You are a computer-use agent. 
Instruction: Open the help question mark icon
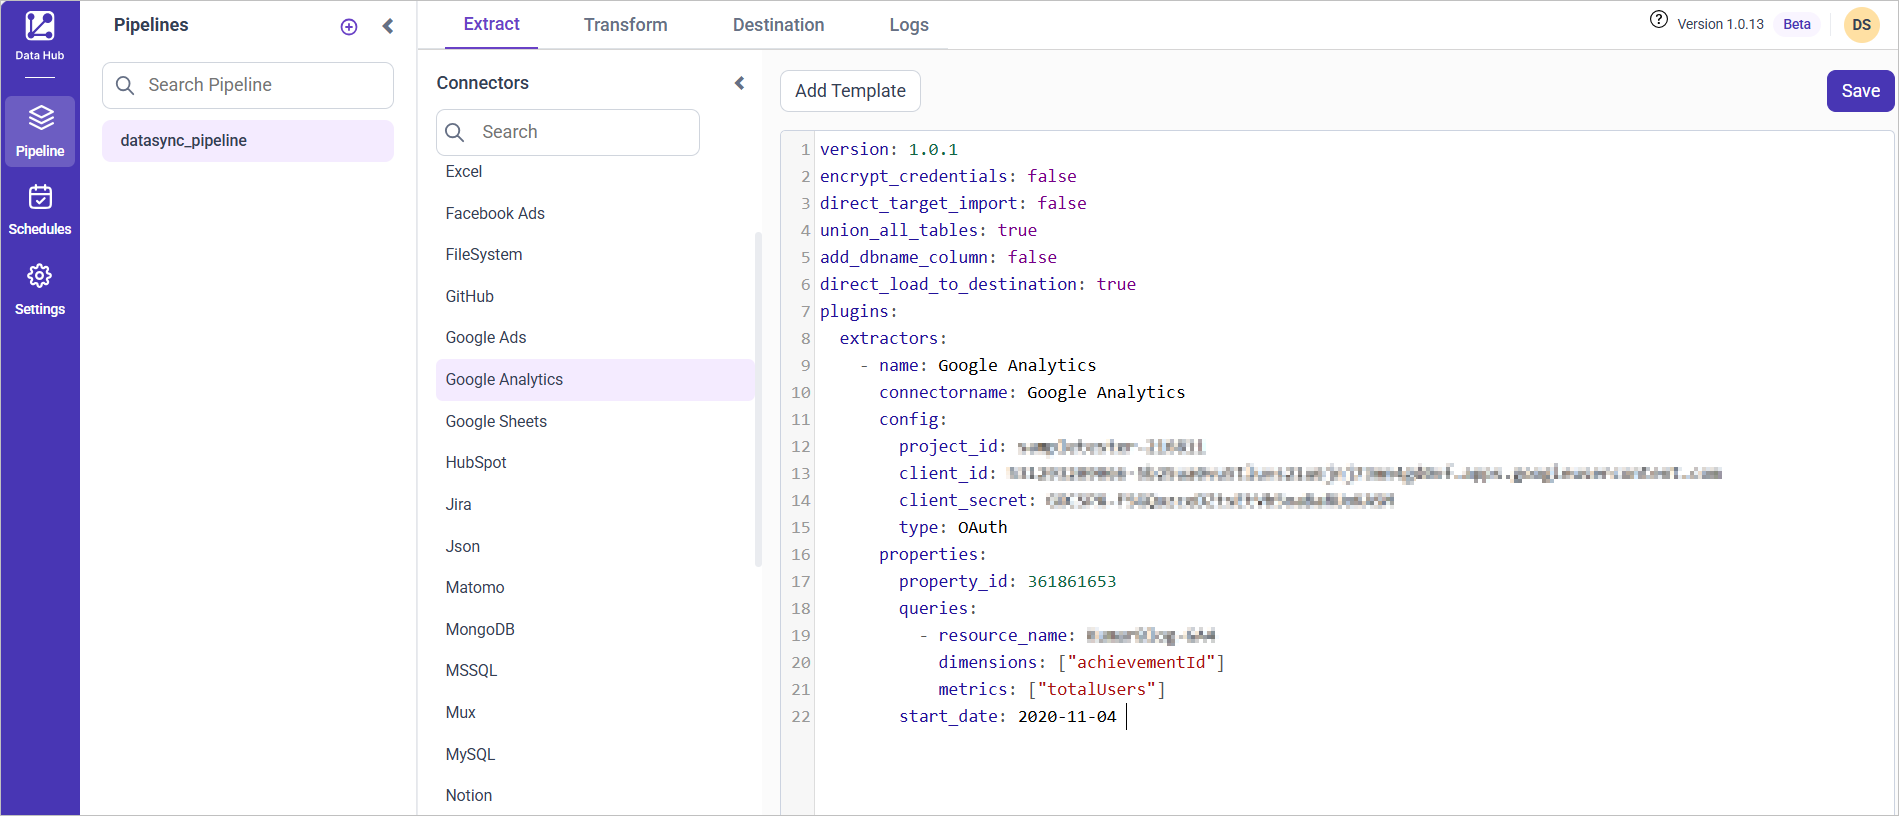coord(1659,20)
